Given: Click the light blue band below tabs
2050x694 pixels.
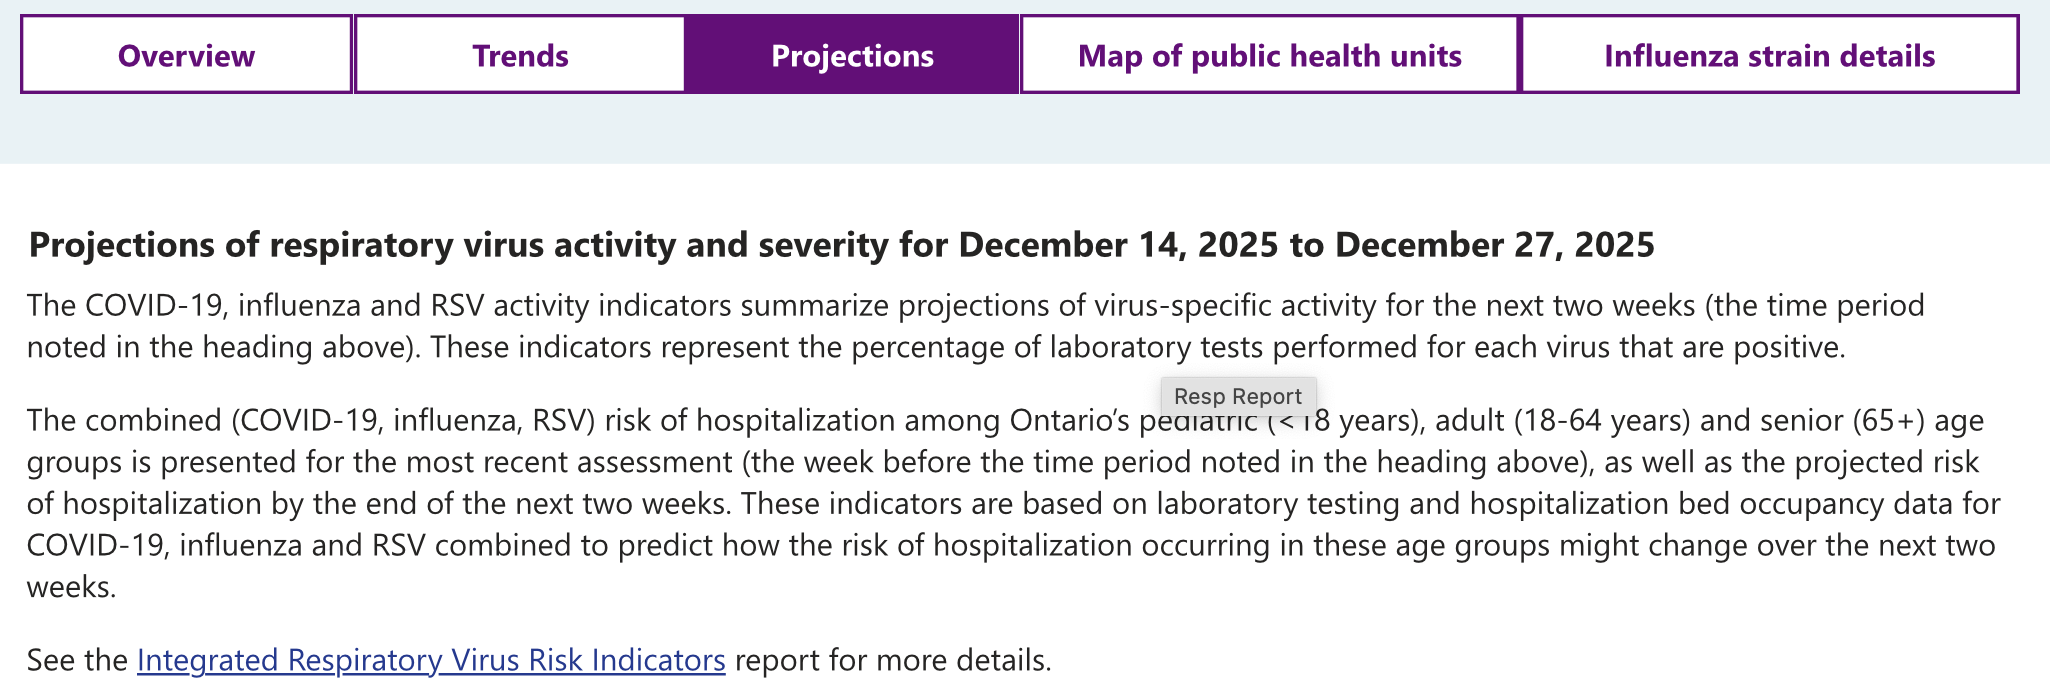Looking at the screenshot, I should tap(1024, 130).
